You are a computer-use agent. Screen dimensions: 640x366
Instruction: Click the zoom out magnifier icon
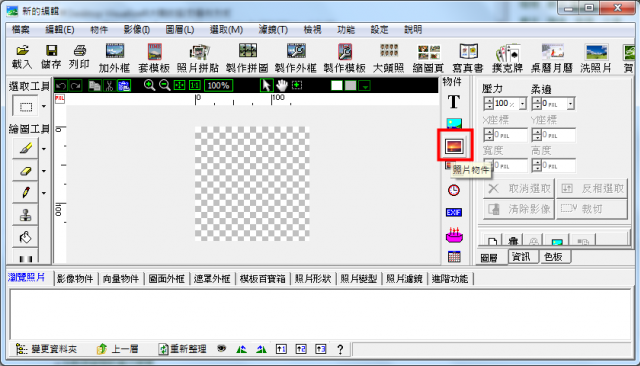[x=164, y=85]
